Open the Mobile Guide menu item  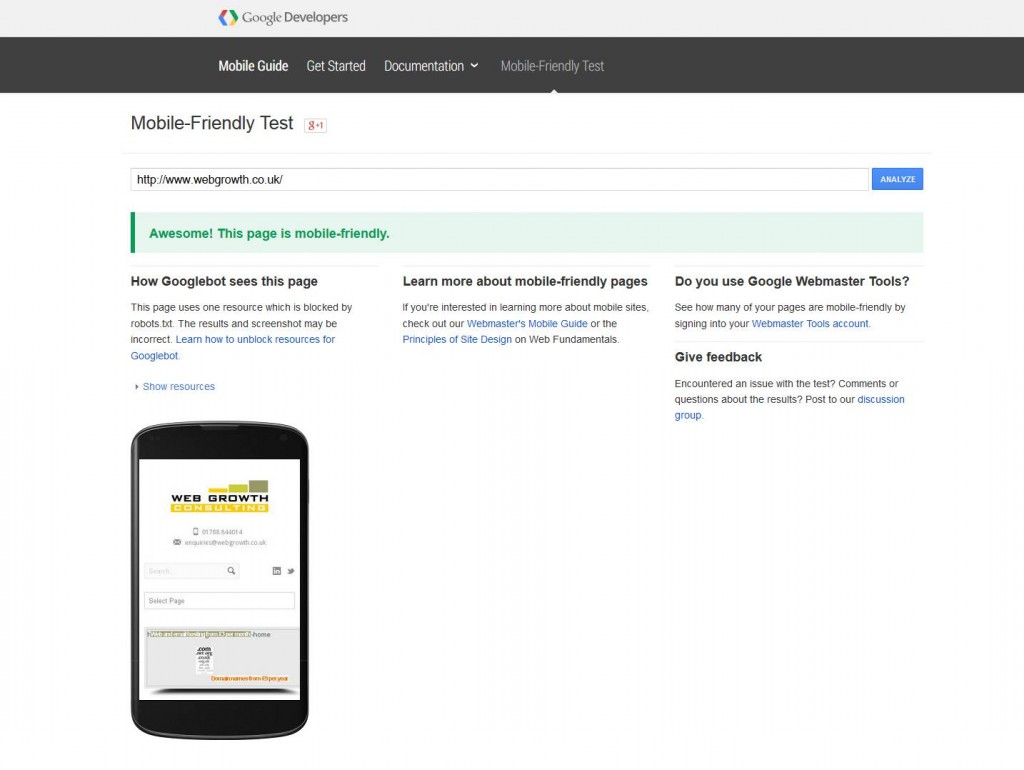[253, 66]
